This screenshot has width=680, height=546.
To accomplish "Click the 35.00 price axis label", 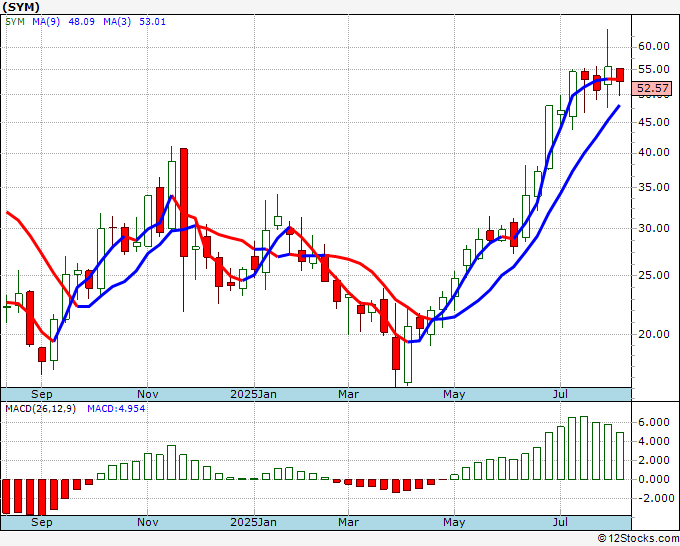I will [654, 187].
